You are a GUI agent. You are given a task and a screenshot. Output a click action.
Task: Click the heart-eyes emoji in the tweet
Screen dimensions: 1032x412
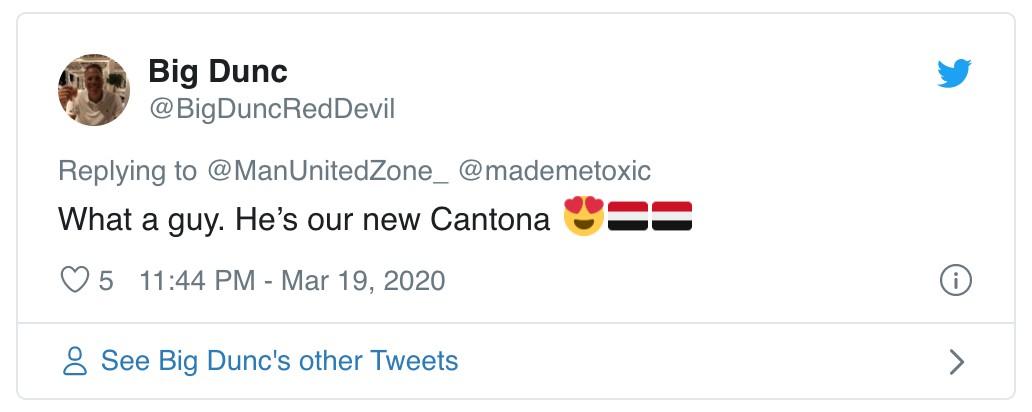point(584,217)
